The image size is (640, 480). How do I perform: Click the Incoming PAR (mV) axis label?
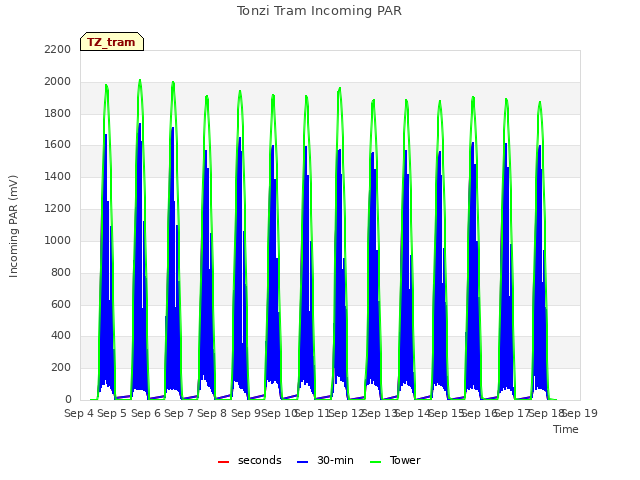(x=13, y=227)
